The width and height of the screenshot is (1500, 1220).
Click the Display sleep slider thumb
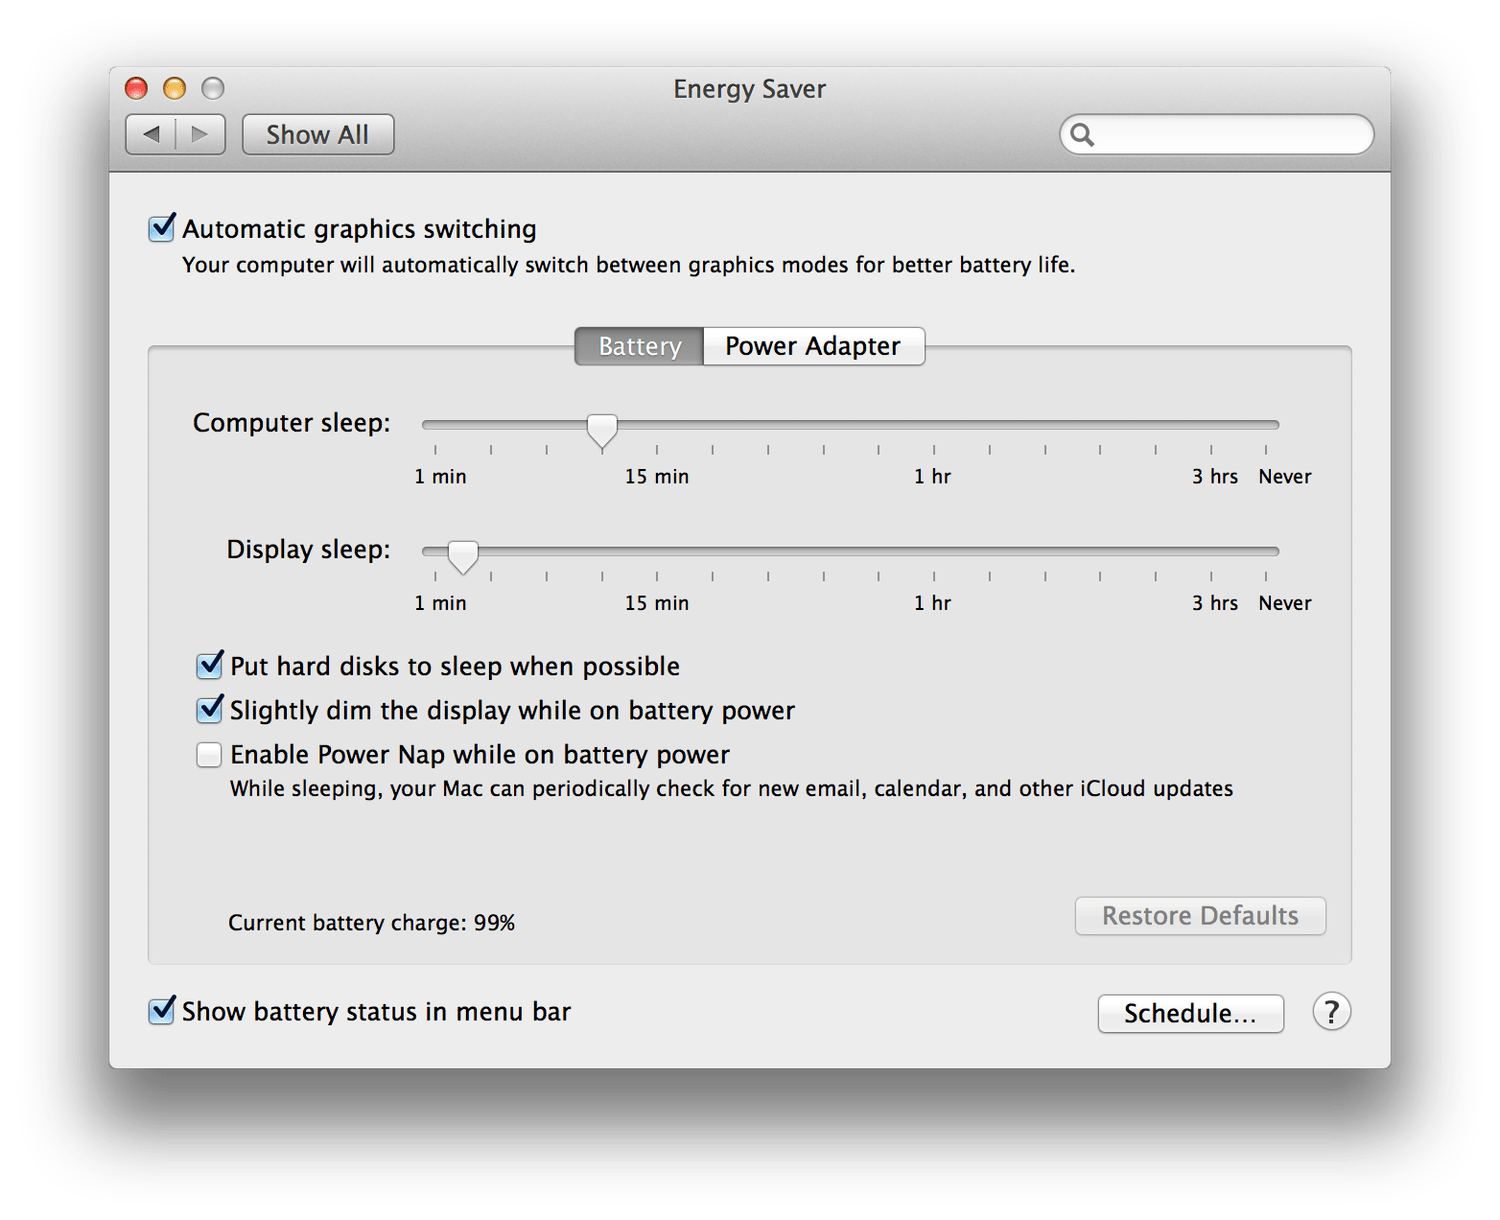tap(463, 557)
